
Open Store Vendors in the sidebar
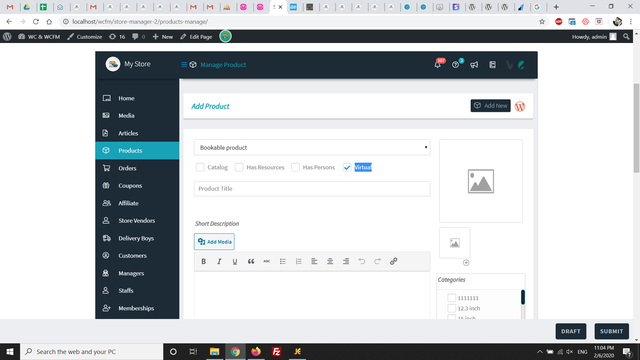(x=137, y=221)
